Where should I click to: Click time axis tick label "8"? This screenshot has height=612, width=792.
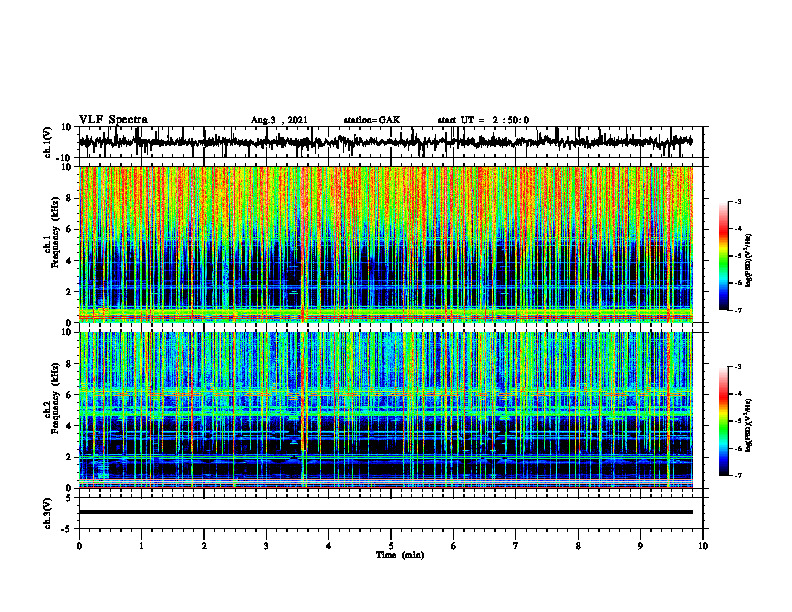point(578,546)
